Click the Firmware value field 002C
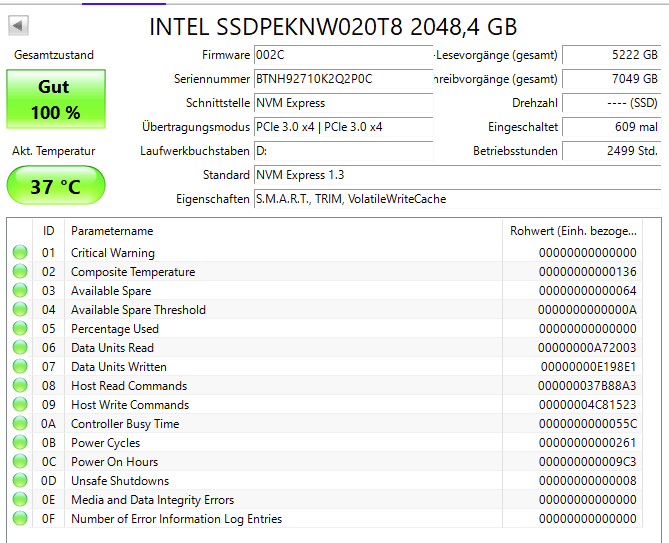 click(x=343, y=55)
